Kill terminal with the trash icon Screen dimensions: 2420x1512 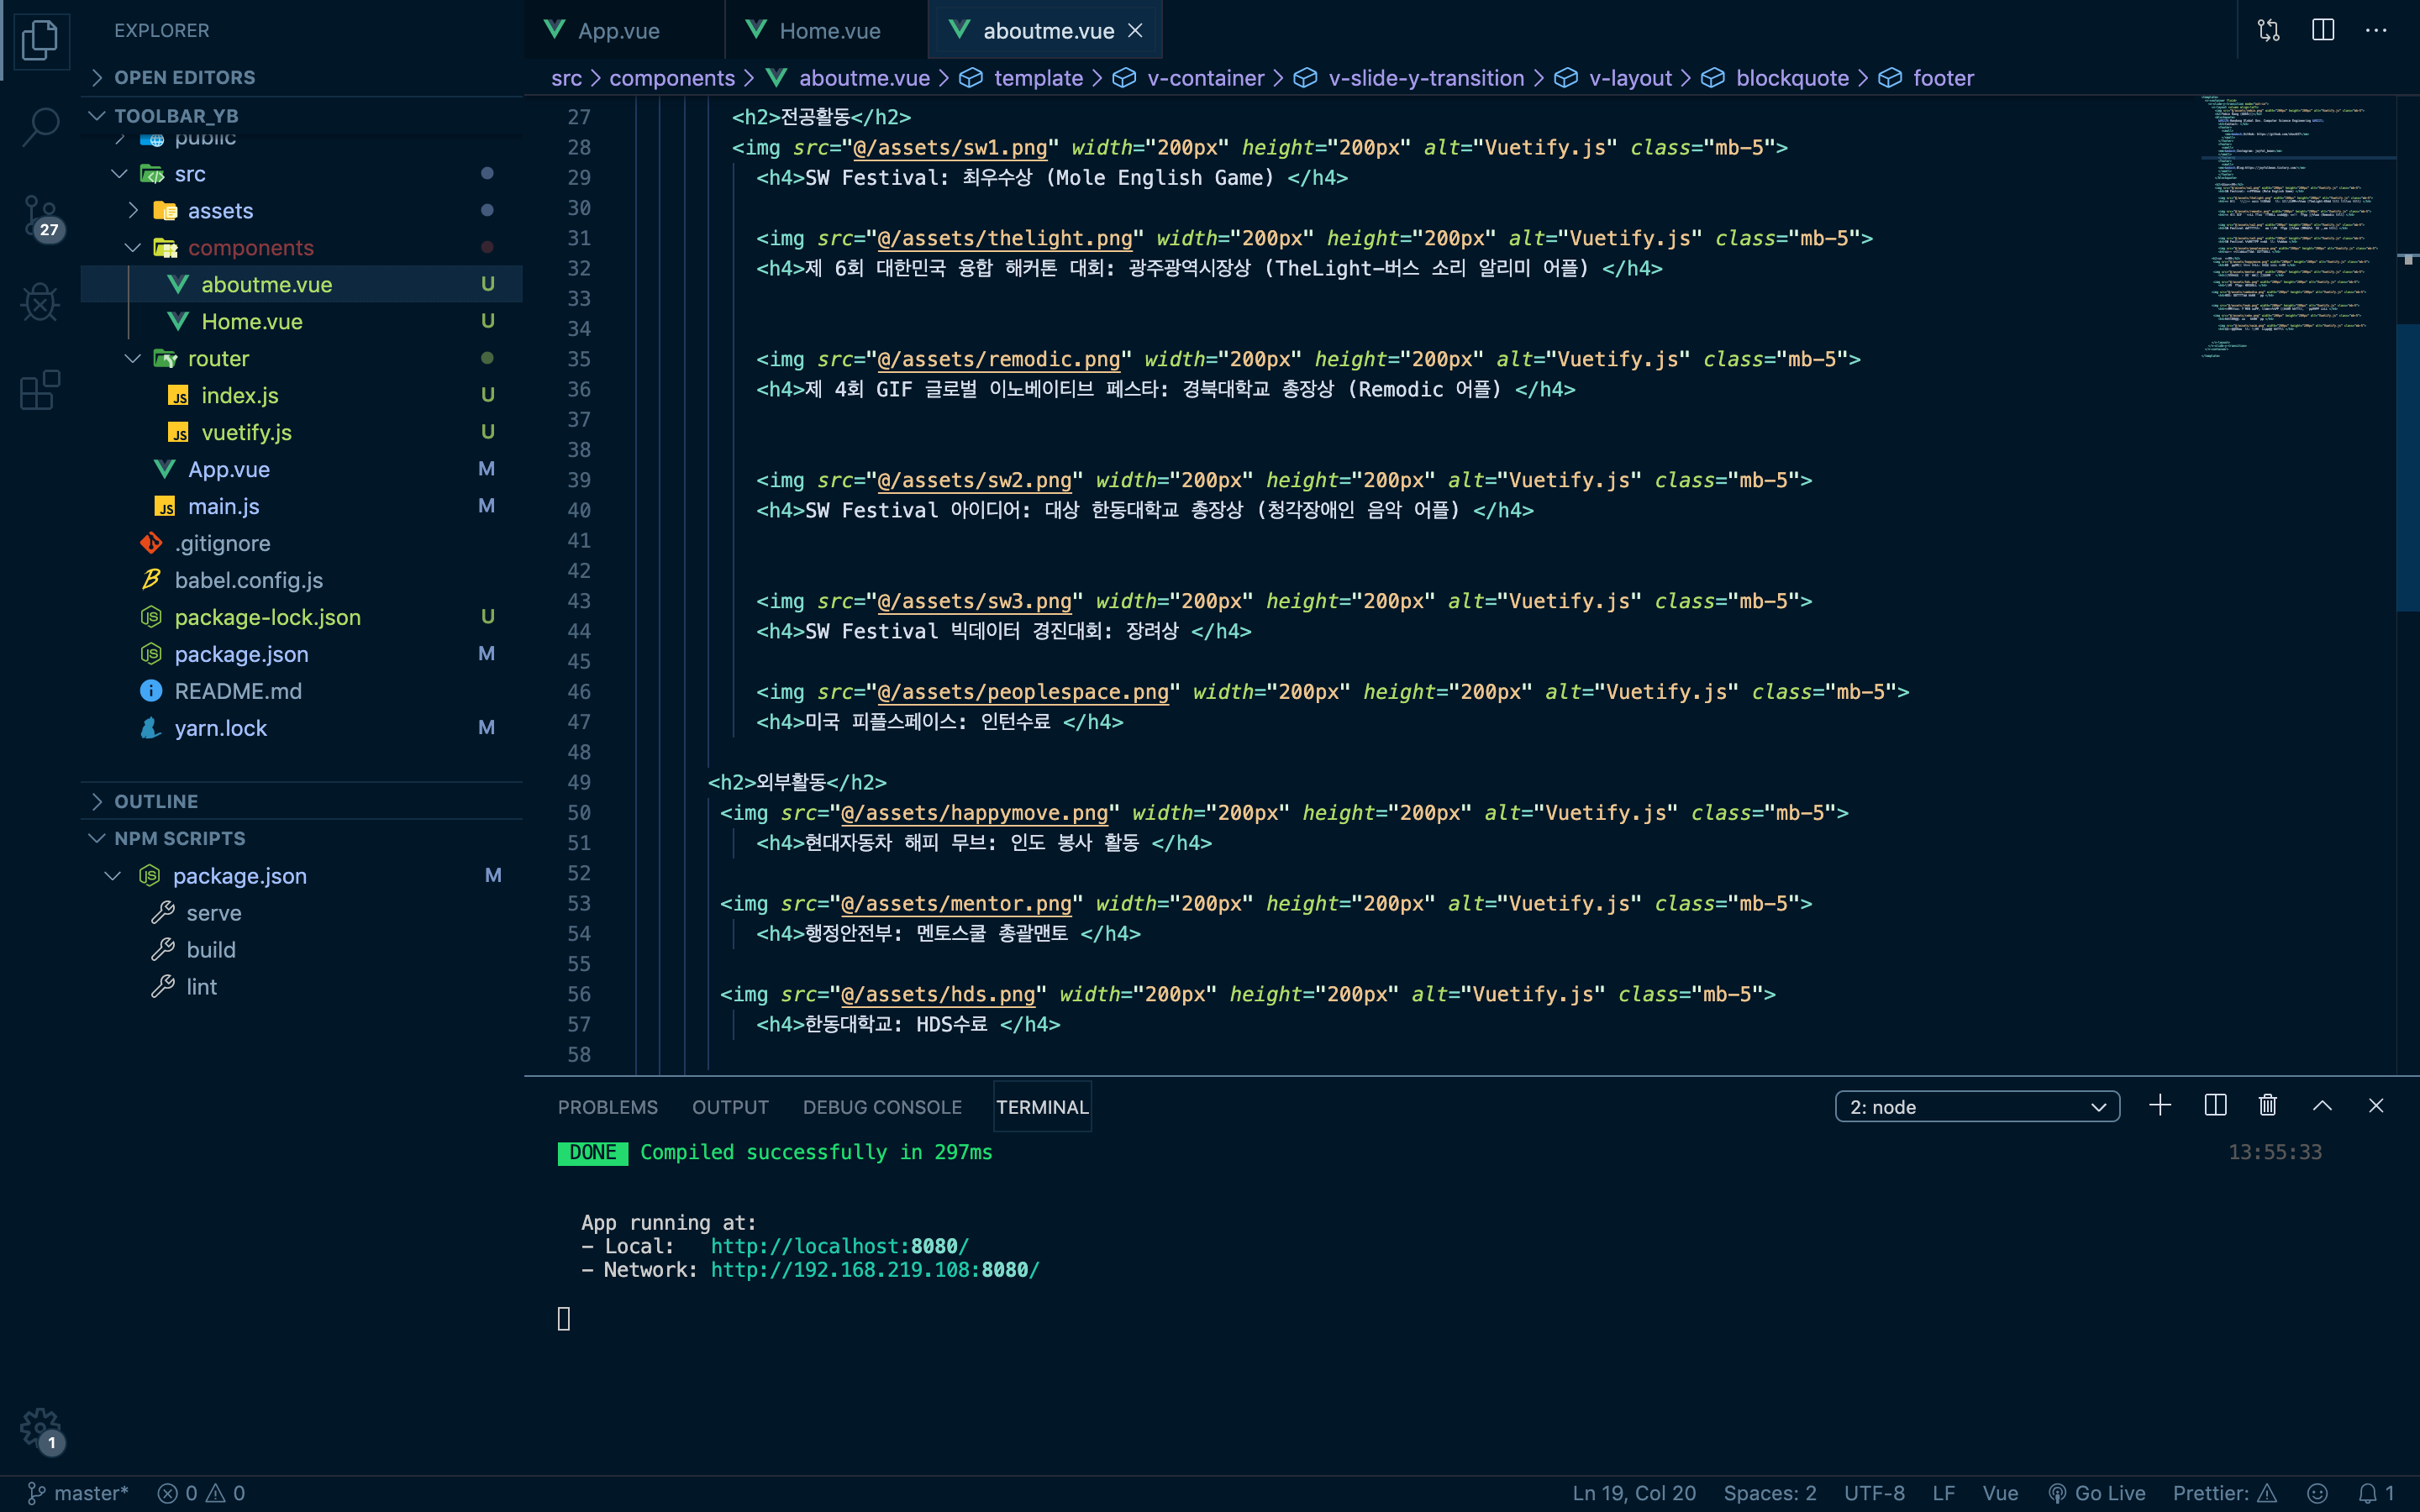[2267, 1106]
